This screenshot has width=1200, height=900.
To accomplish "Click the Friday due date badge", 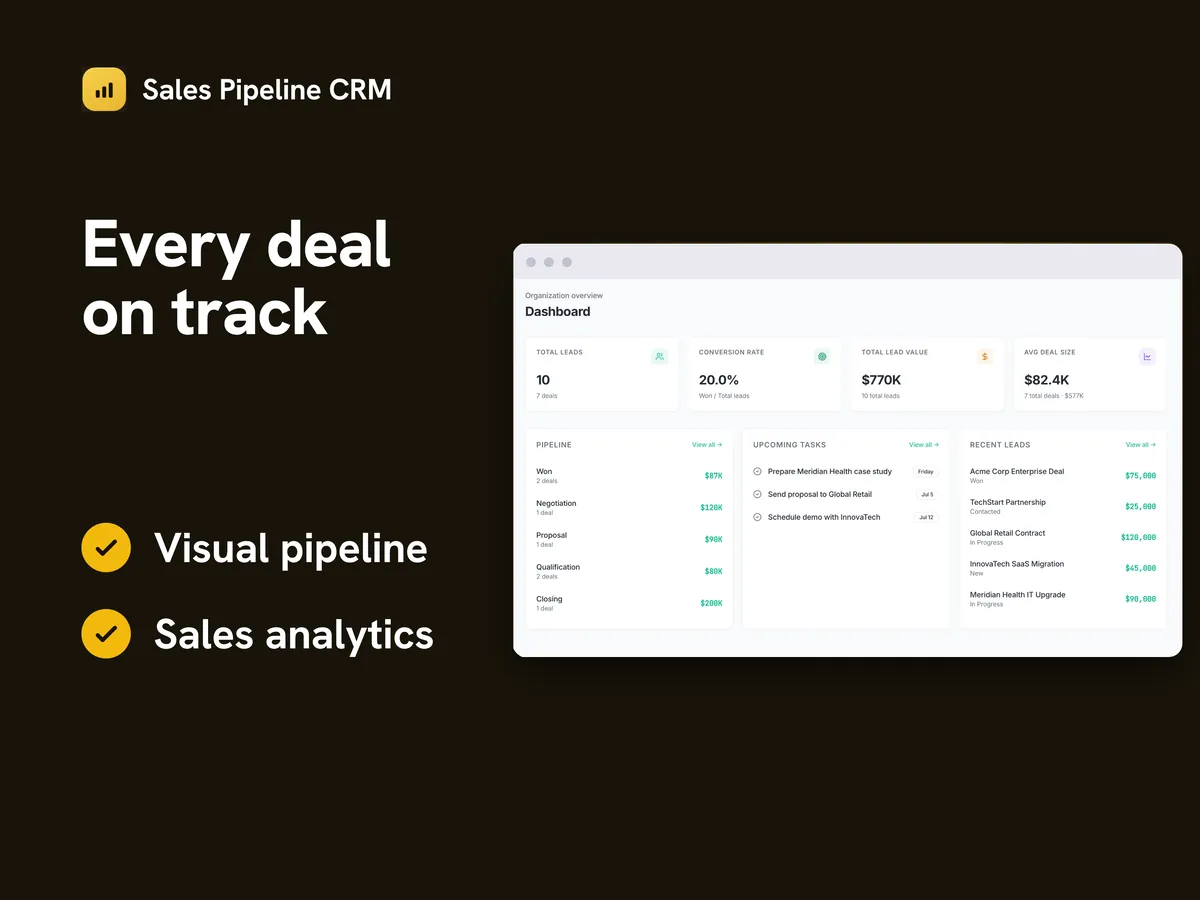I will (925, 471).
